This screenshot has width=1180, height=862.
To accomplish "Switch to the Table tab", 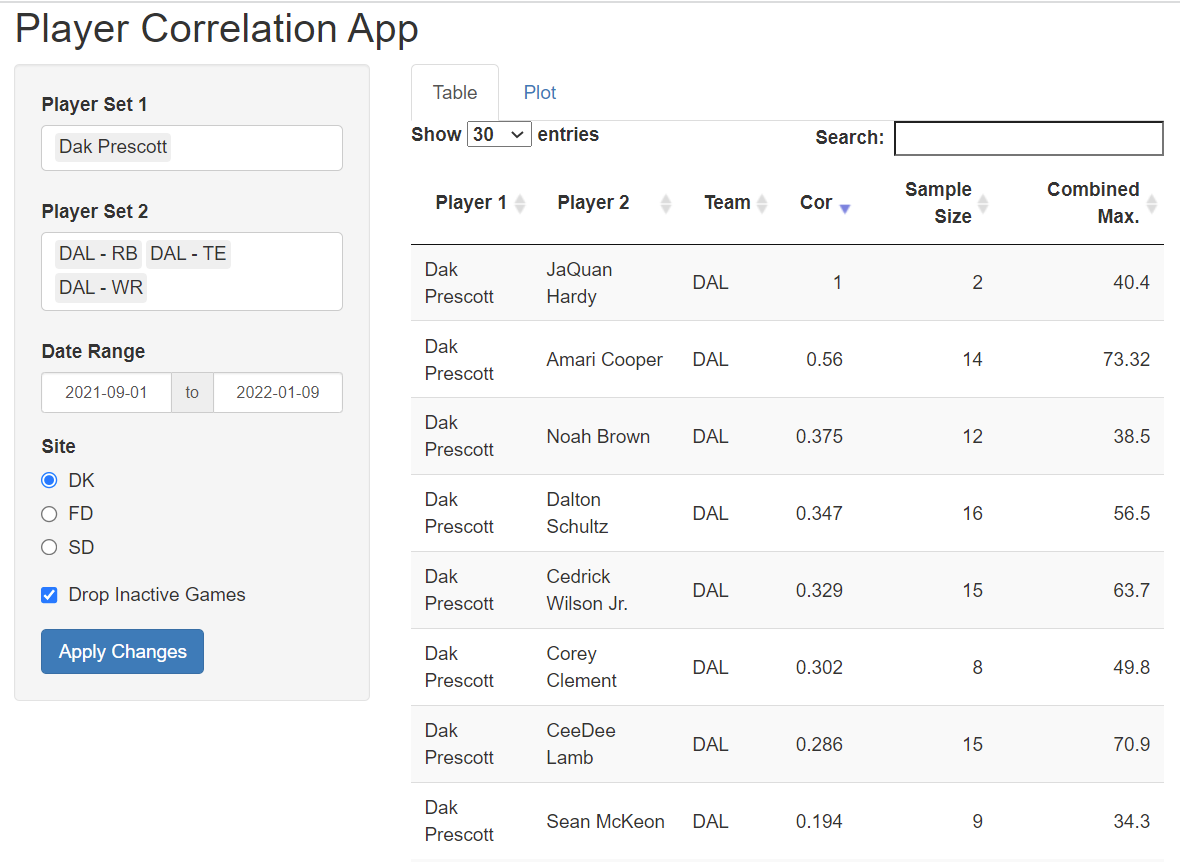I will (455, 93).
